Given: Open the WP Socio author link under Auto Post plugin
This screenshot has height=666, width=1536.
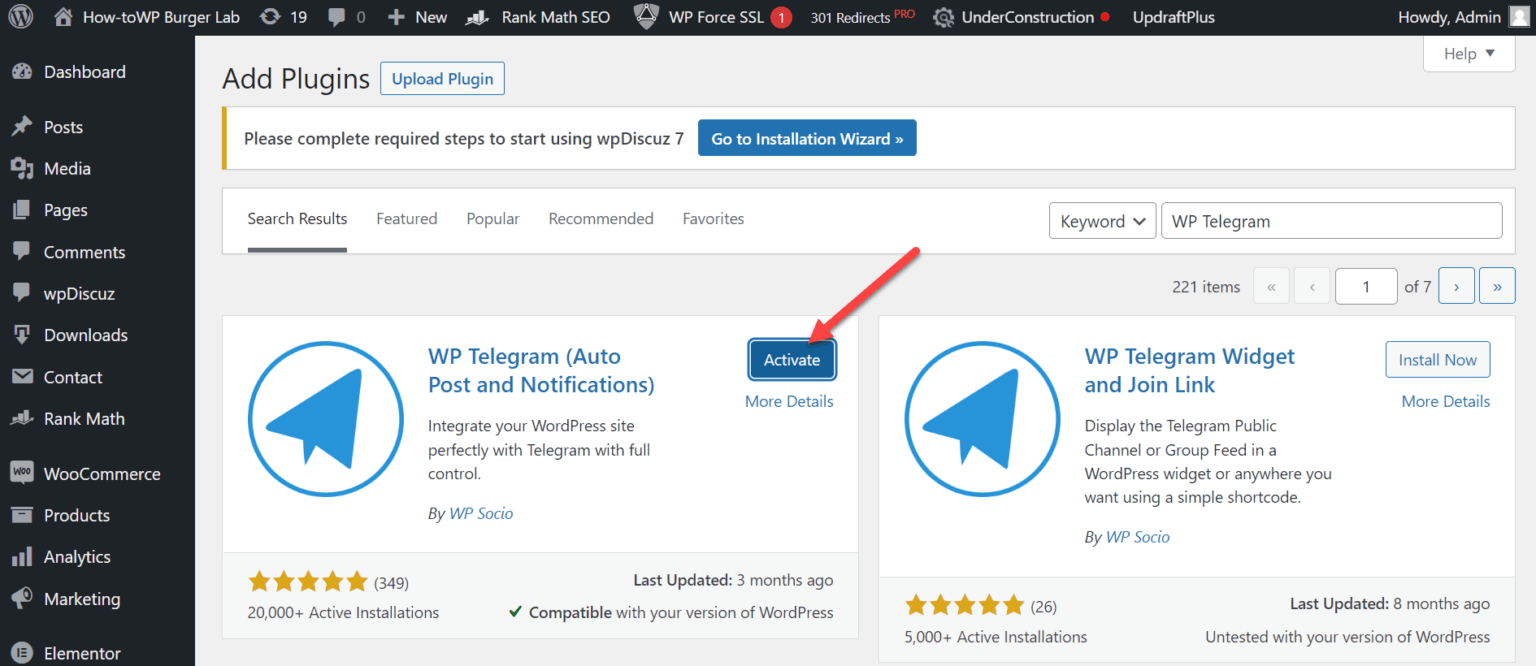Looking at the screenshot, I should 481,513.
